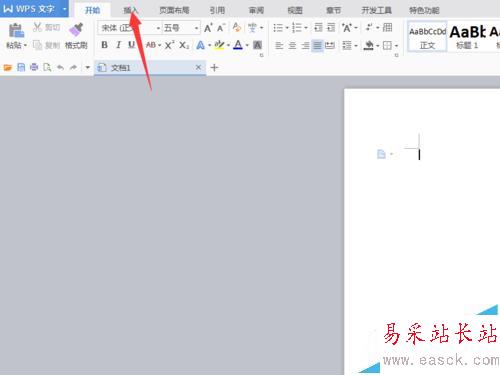Click the center alignment icon
This screenshot has height=375, width=500.
(292, 45)
